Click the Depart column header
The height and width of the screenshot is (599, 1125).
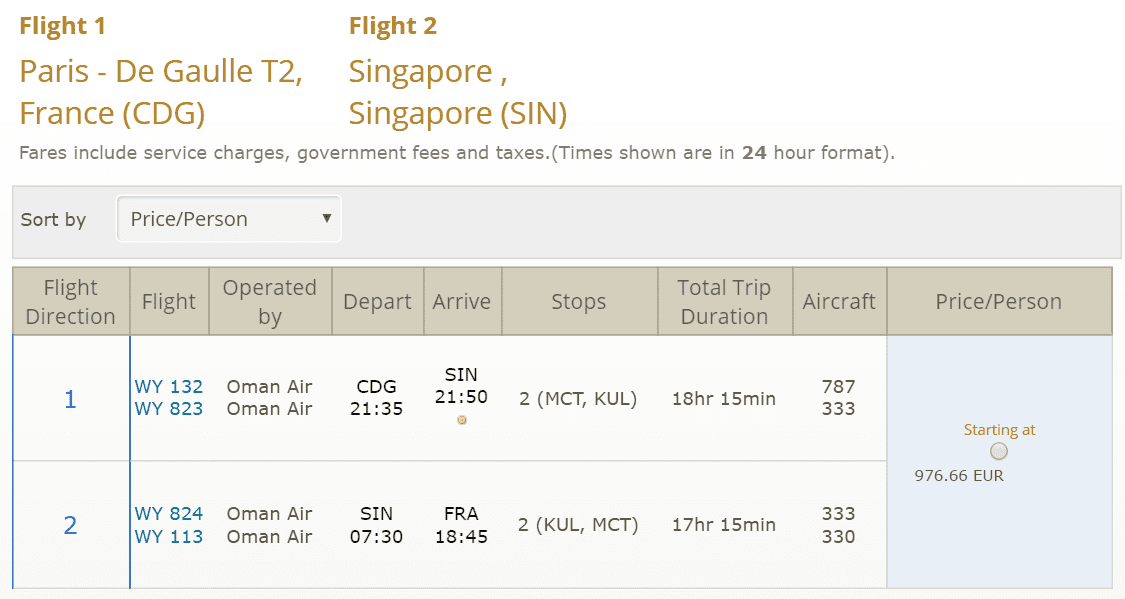(377, 301)
